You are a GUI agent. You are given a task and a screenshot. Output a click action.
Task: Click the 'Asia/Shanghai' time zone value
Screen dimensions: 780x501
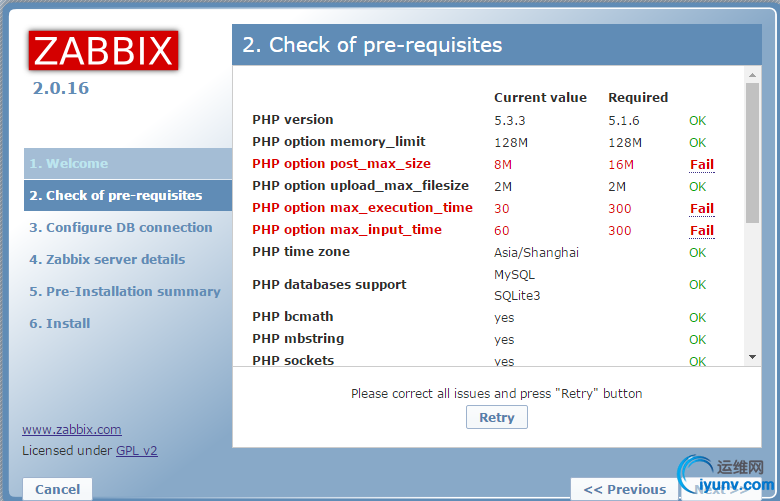536,253
